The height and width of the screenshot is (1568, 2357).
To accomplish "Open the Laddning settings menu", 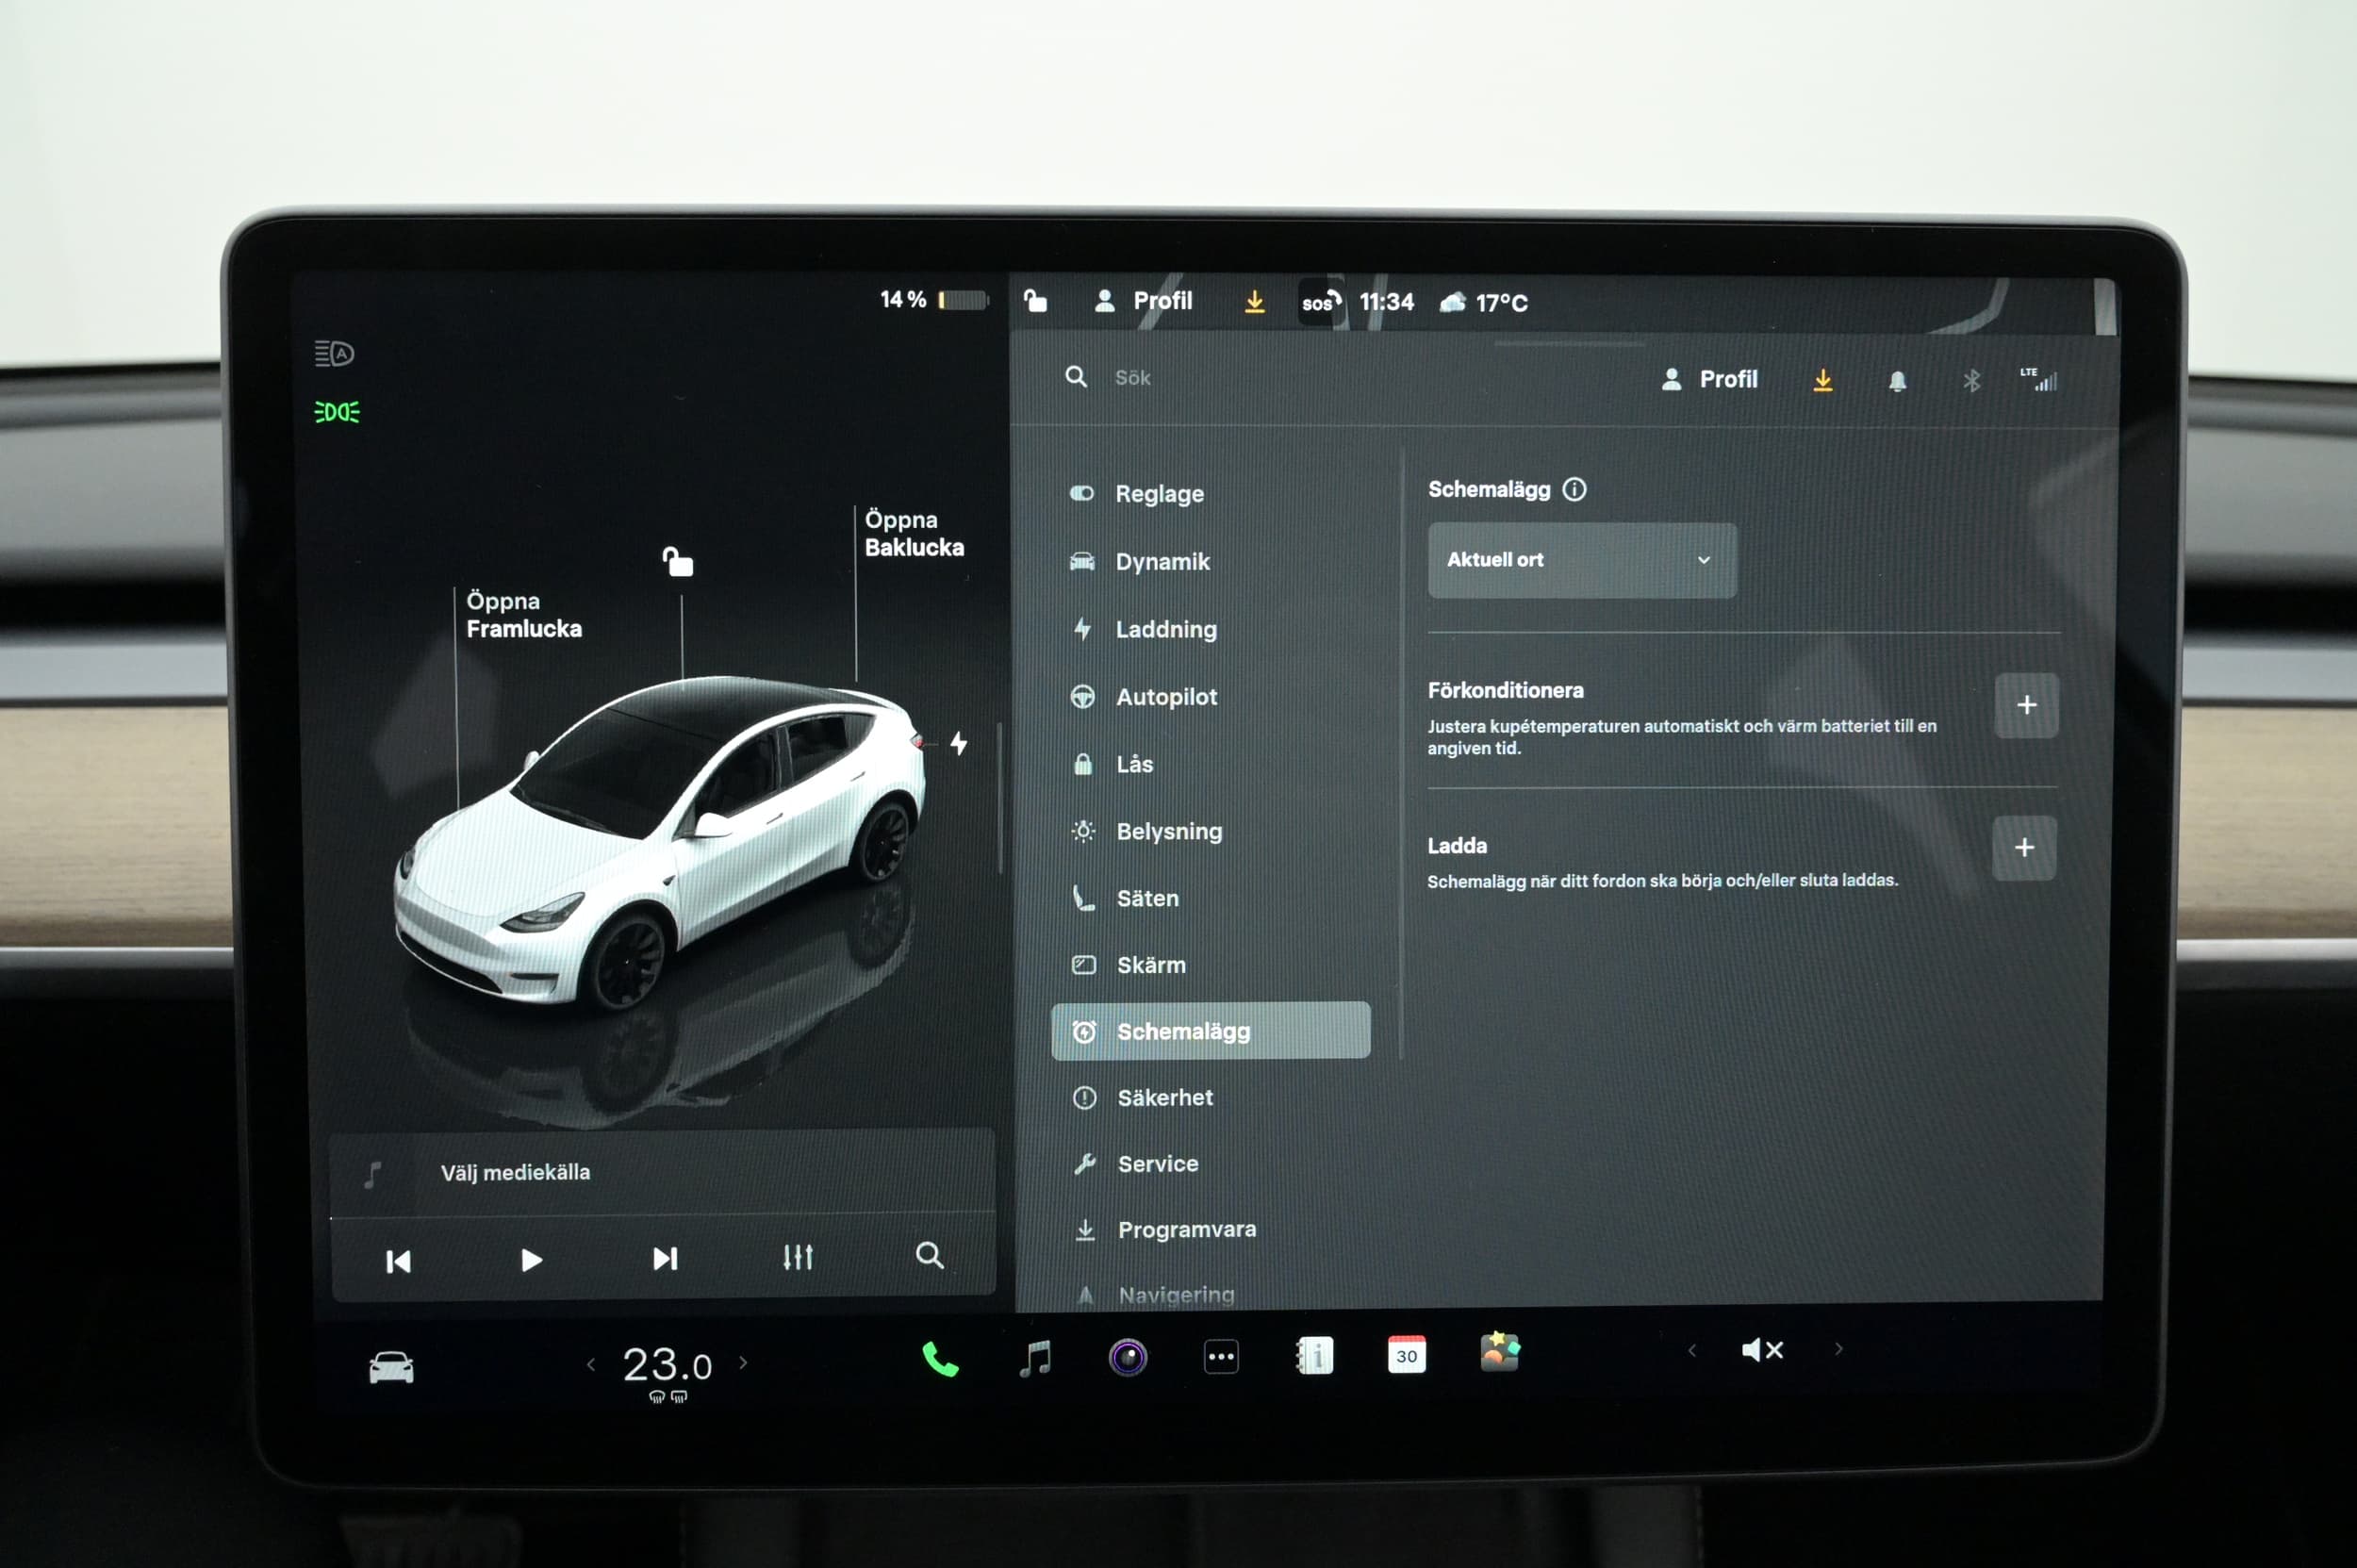I will [1165, 629].
